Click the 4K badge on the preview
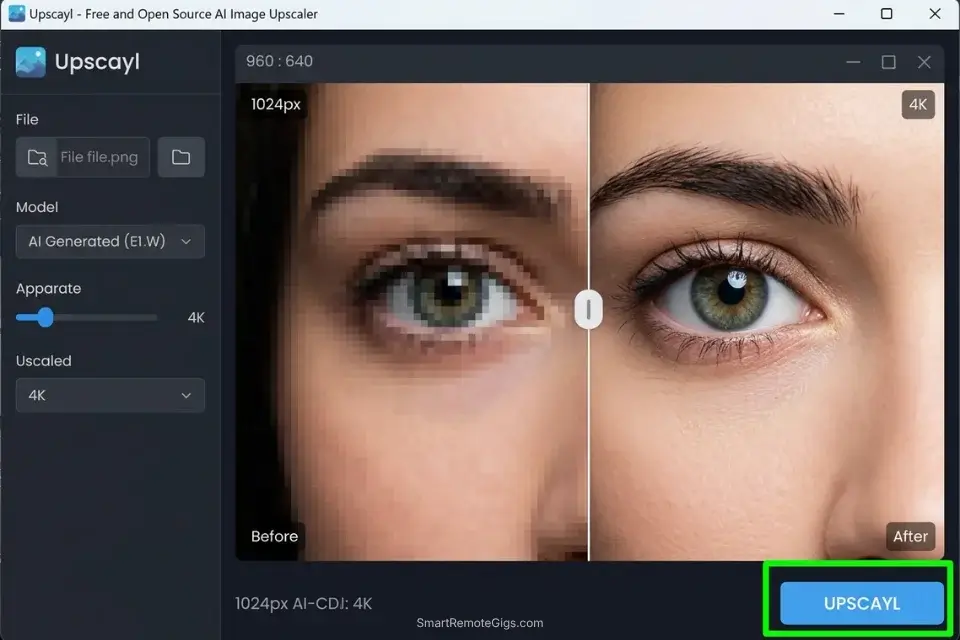 tap(918, 105)
